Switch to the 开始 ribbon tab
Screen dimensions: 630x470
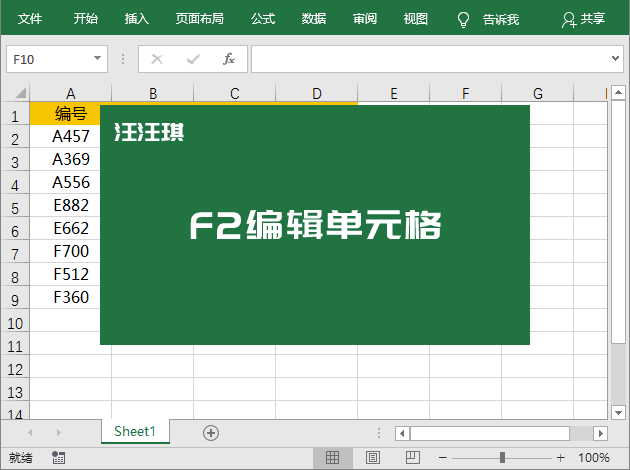click(85, 18)
